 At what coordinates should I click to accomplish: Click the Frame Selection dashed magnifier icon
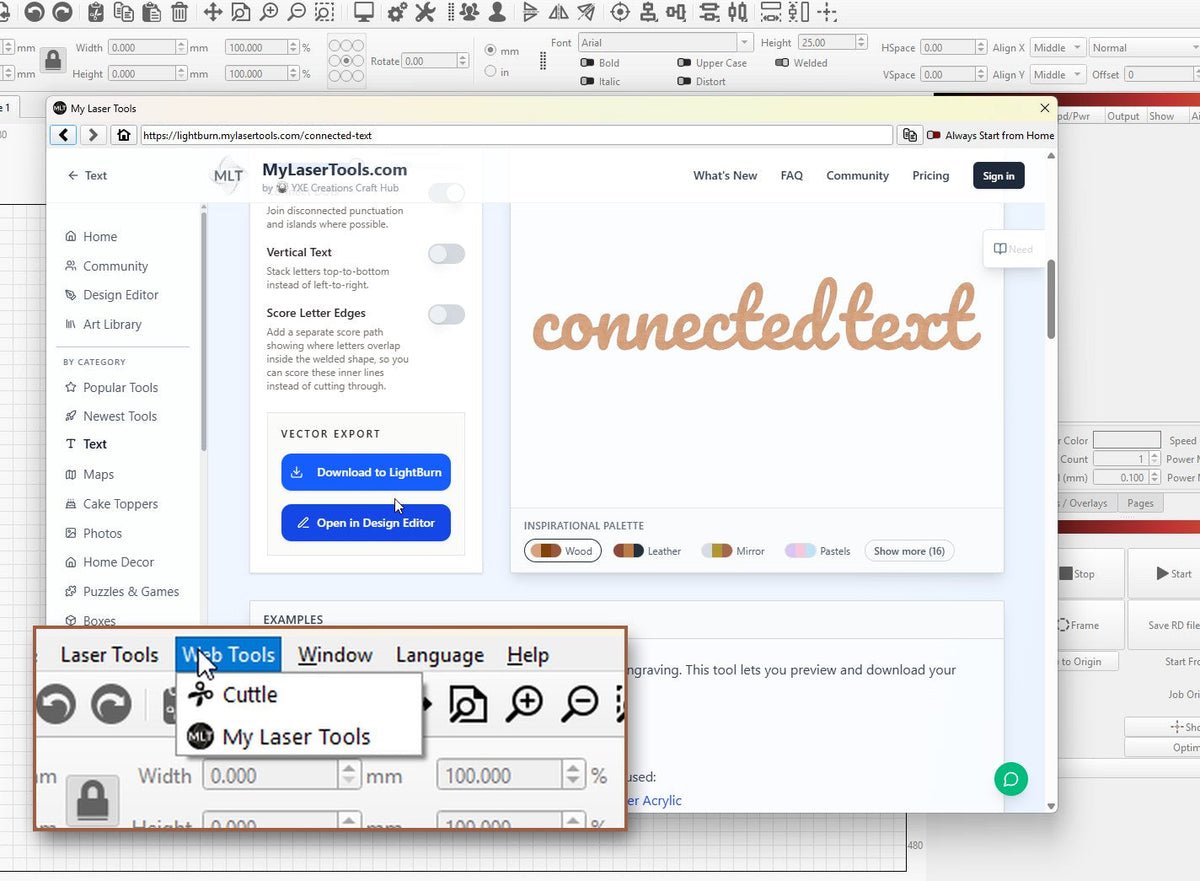click(x=325, y=12)
